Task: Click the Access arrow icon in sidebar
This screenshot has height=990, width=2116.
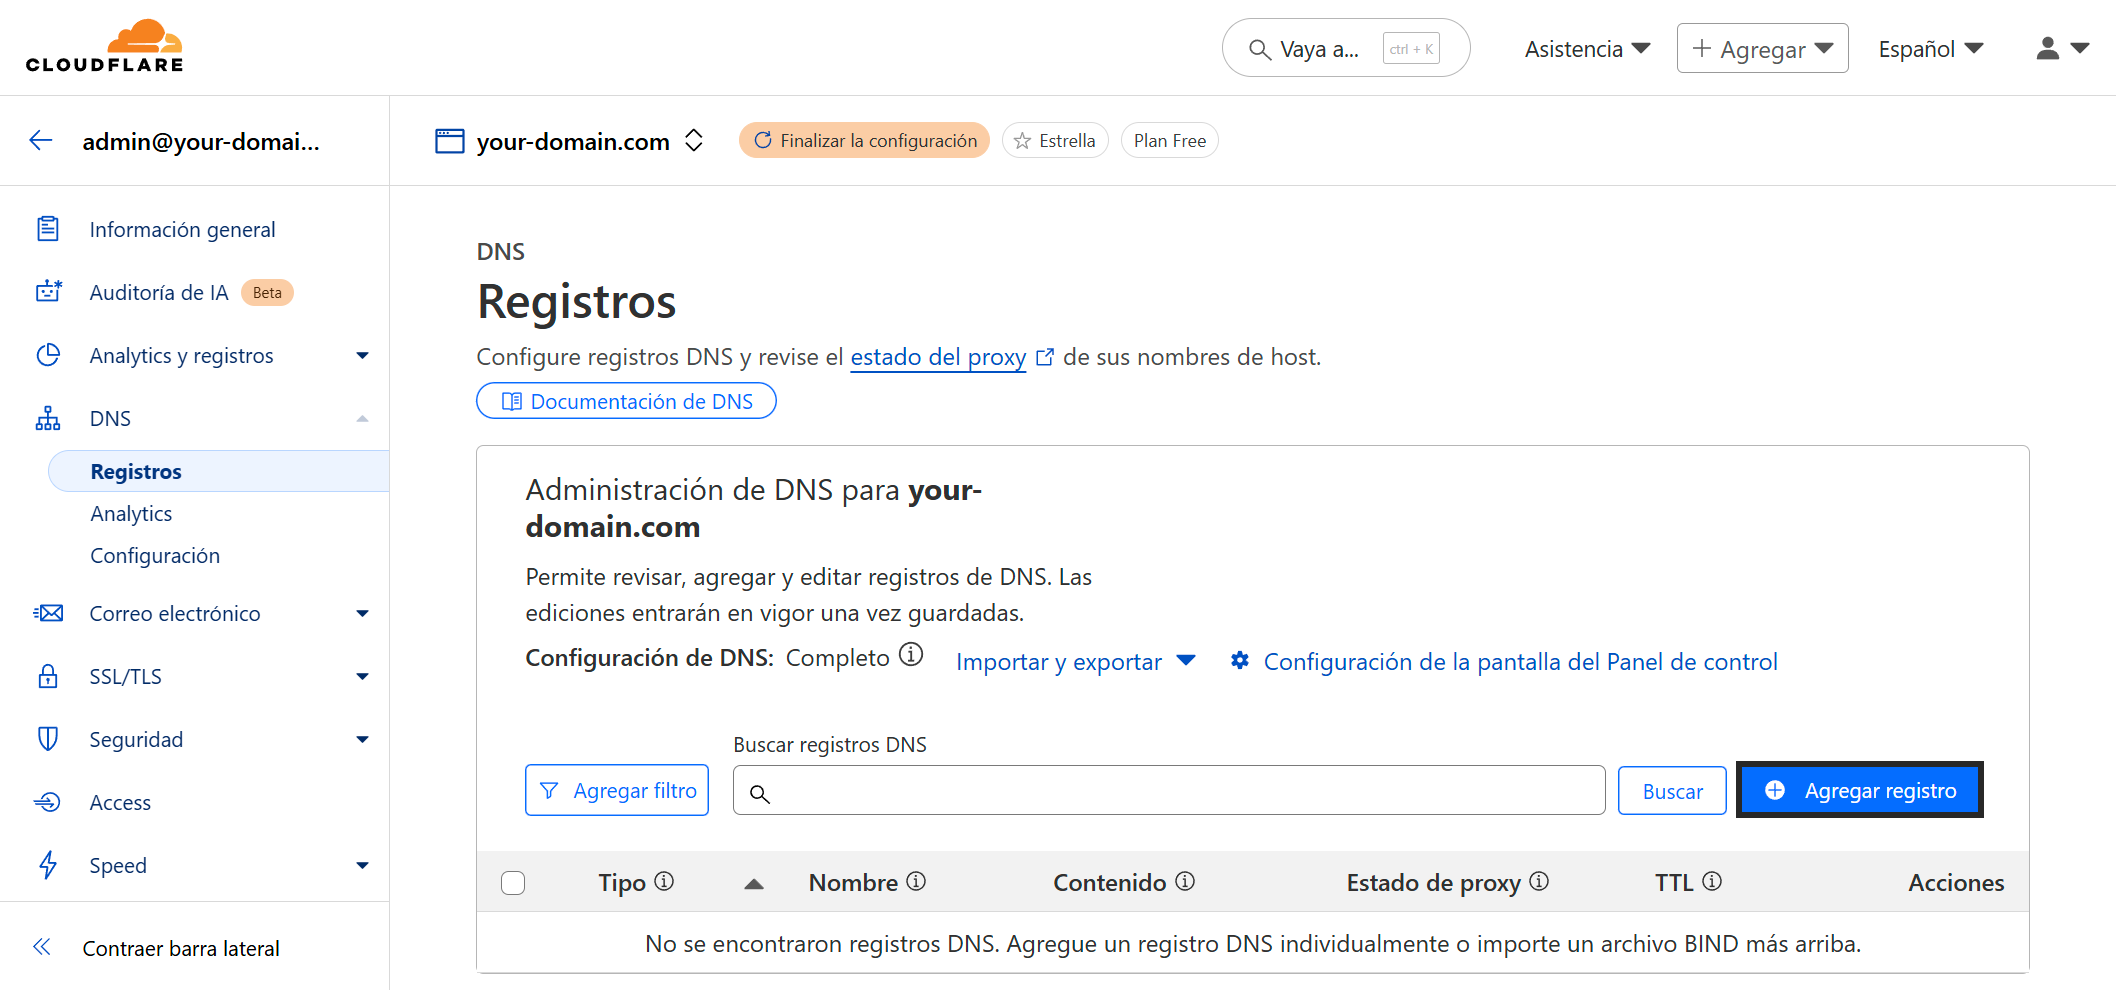Action: pyautogui.click(x=48, y=802)
